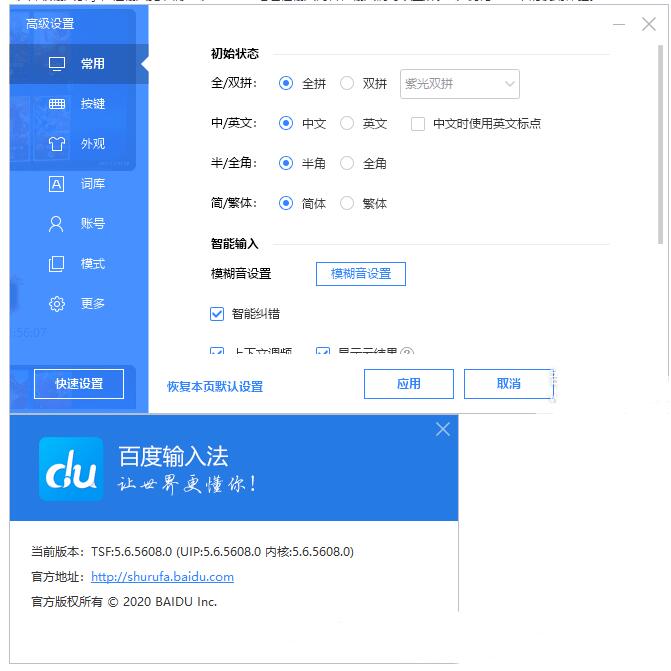Click the 取消 button
The image size is (671, 671).
(509, 384)
